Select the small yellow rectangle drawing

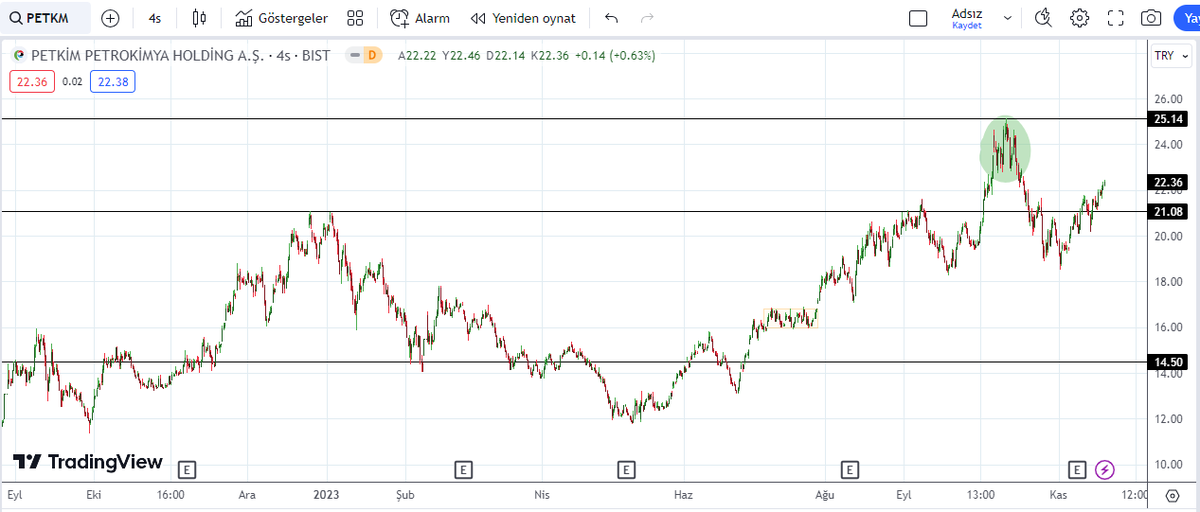791,318
